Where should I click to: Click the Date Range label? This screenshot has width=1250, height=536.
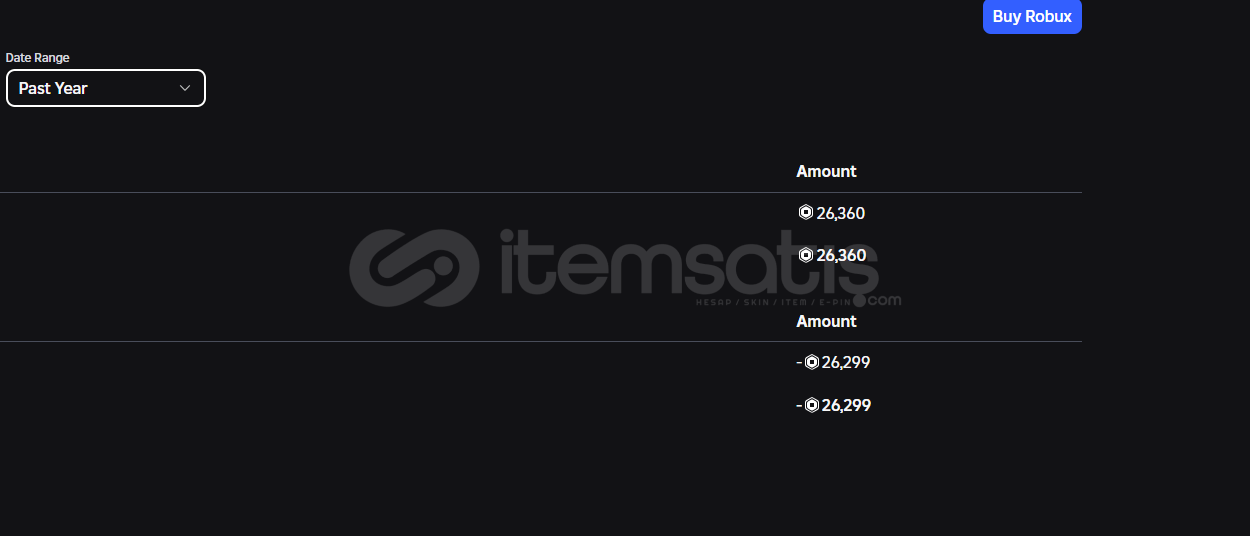[38, 58]
